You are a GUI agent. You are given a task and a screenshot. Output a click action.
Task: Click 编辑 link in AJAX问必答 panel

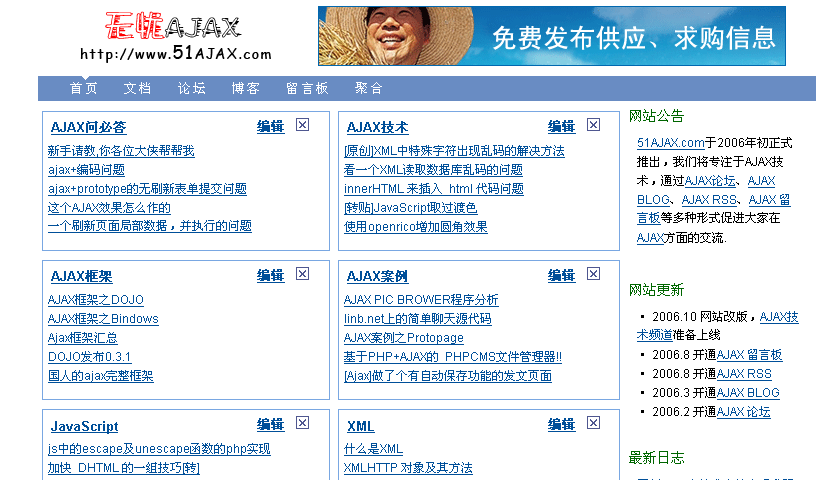[x=270, y=127]
